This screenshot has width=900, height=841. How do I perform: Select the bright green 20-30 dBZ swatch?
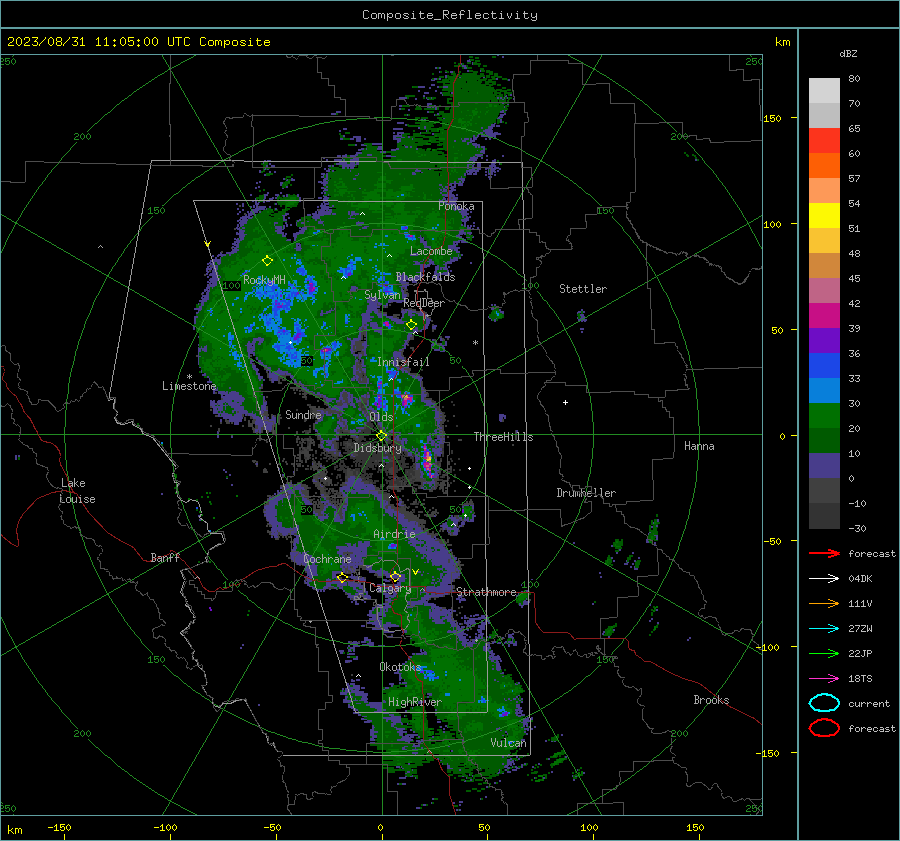[x=824, y=415]
